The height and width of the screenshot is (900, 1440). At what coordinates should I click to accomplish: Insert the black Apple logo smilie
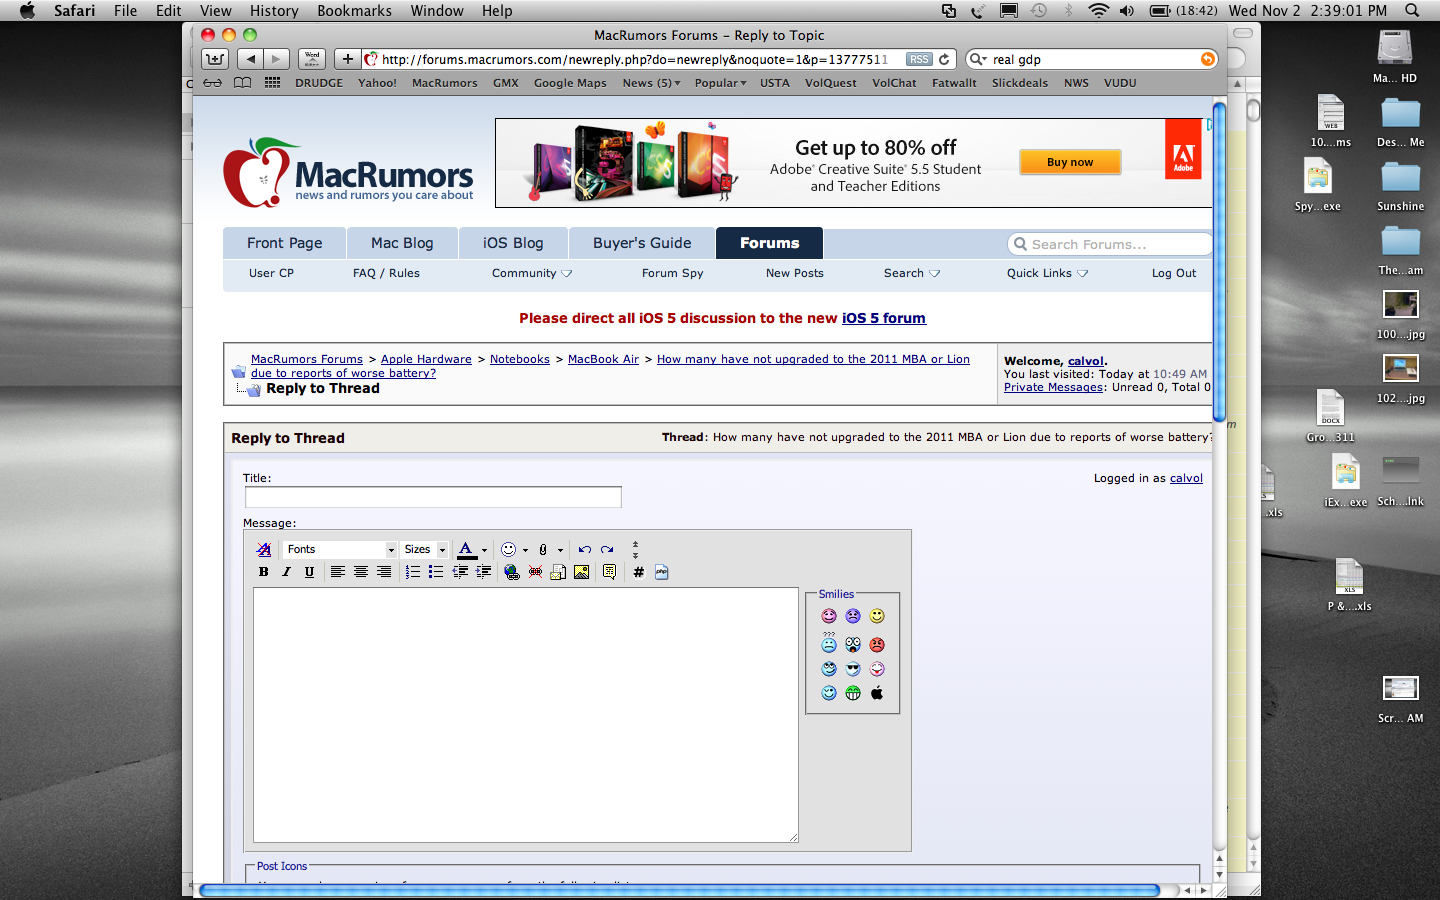point(877,693)
